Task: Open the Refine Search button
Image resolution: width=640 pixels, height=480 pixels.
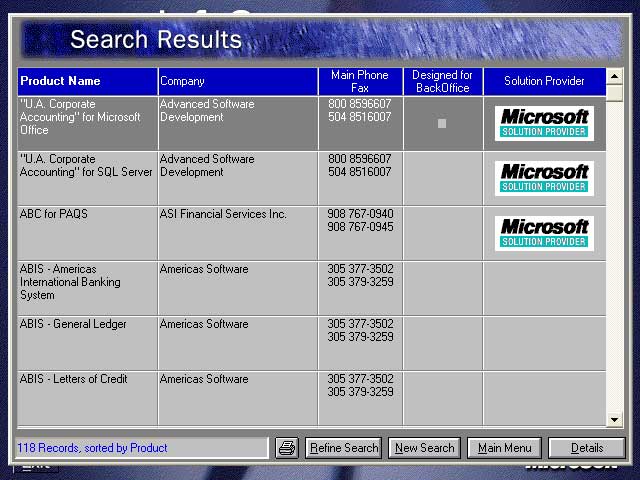Action: 344,448
